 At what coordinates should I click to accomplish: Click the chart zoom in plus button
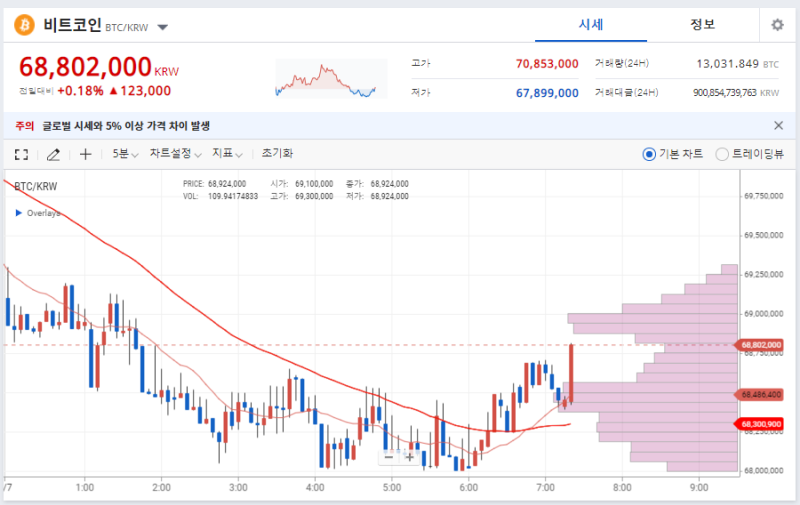409,457
